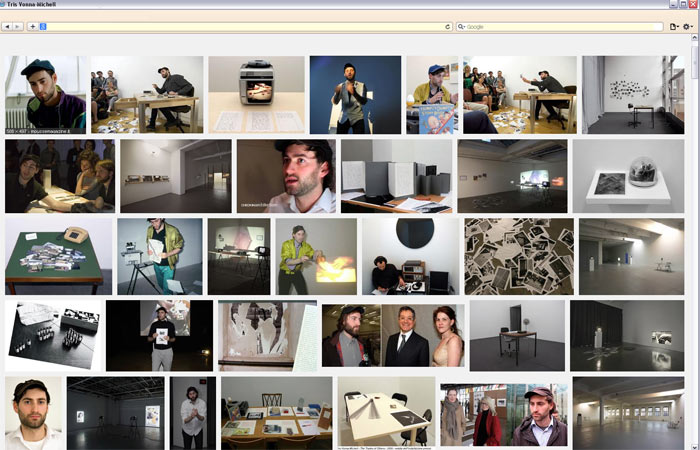
Task: Open image of peeling wall with handwritten note
Action: pyautogui.click(x=267, y=336)
